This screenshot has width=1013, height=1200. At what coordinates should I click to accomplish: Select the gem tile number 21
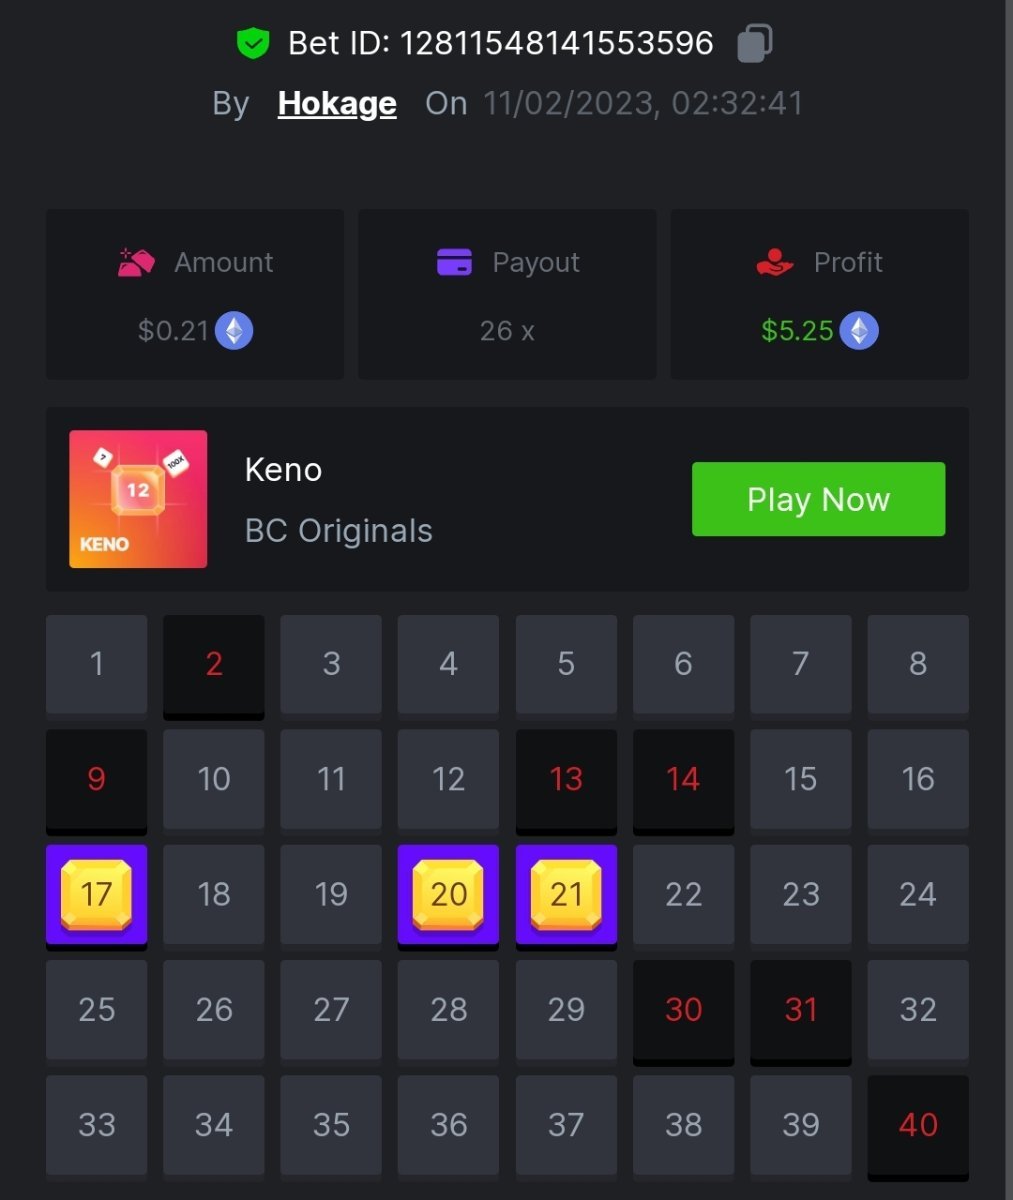point(566,895)
